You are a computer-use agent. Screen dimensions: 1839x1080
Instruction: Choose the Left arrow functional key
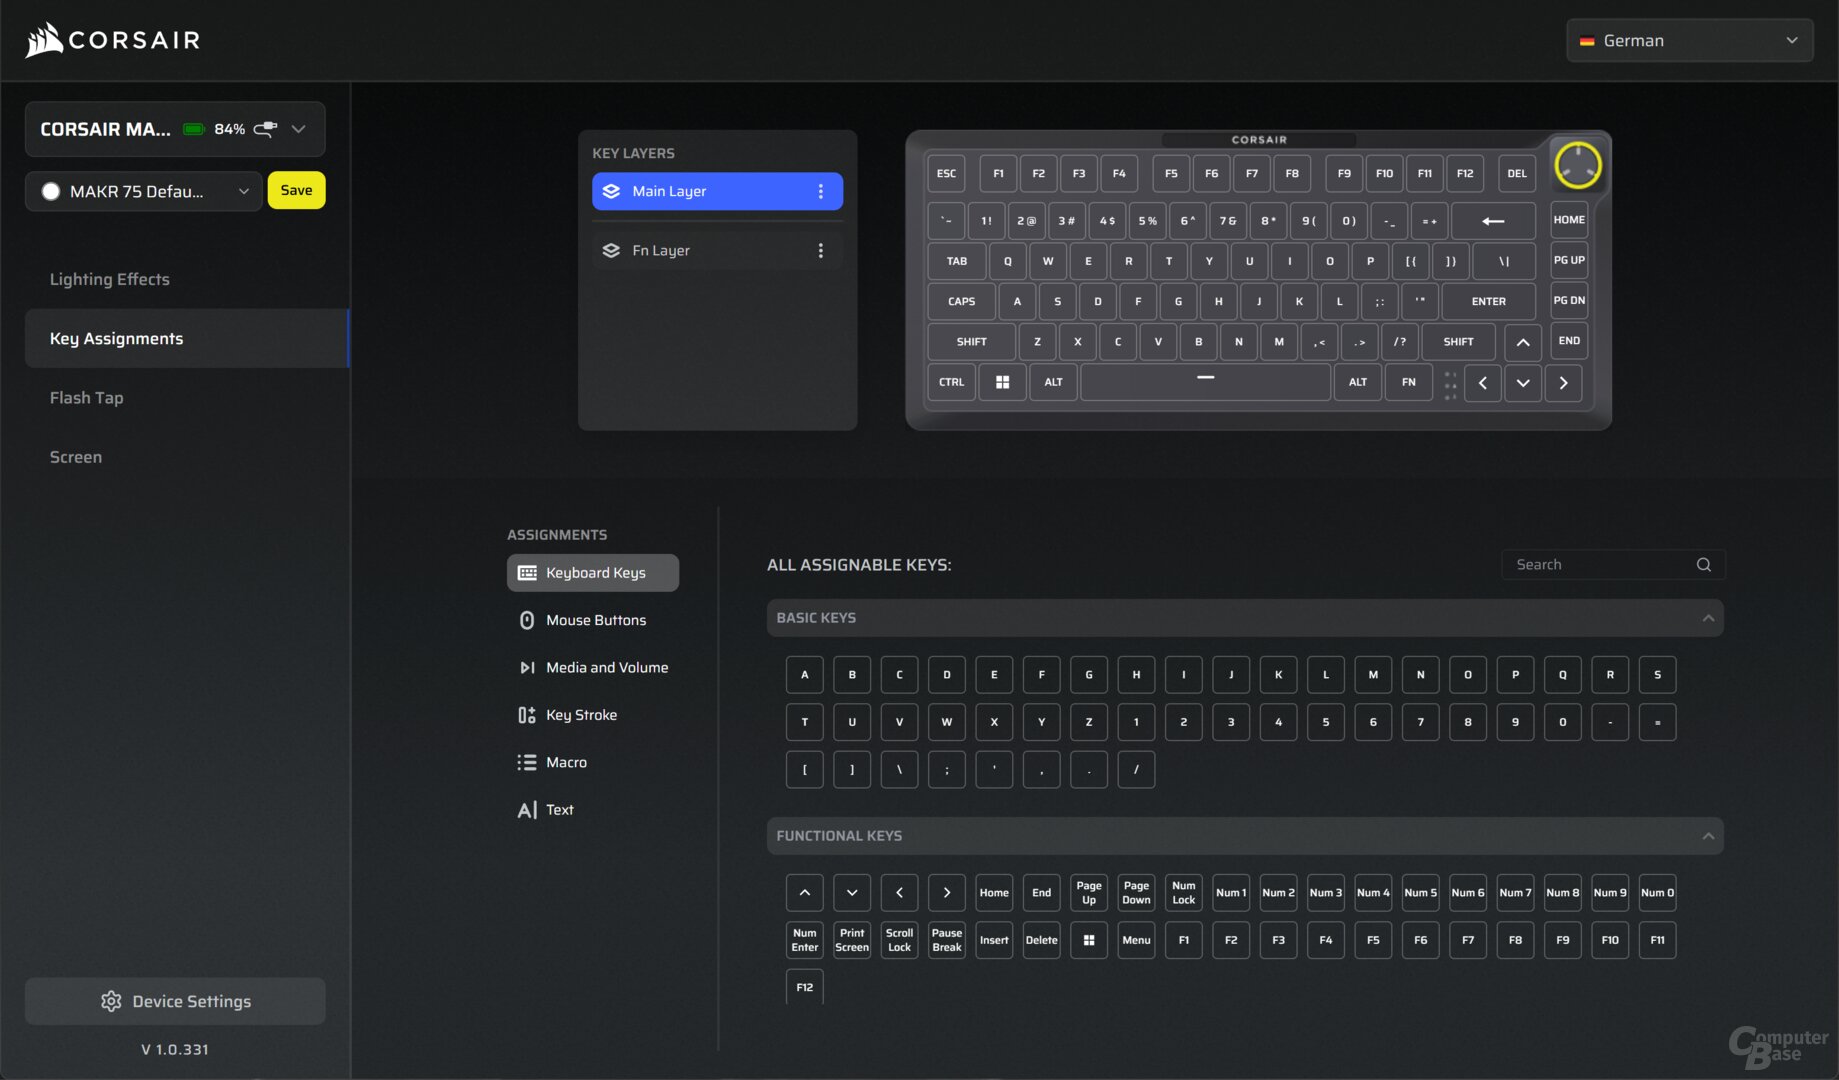899,893
